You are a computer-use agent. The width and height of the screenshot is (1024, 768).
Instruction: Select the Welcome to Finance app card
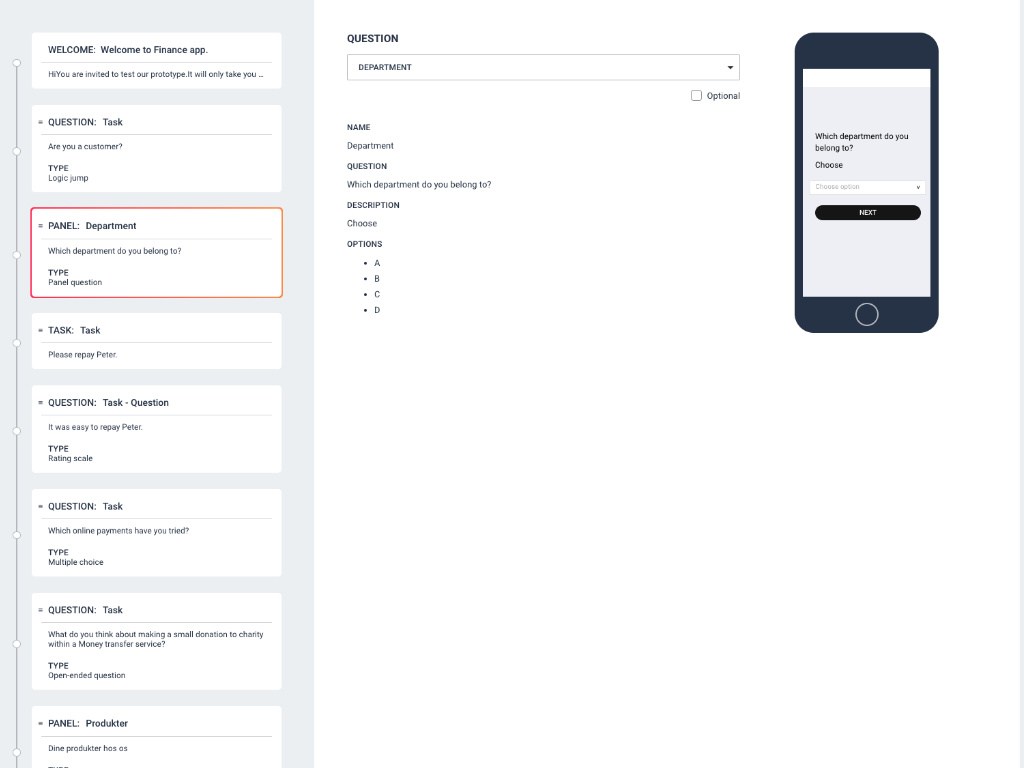(157, 61)
